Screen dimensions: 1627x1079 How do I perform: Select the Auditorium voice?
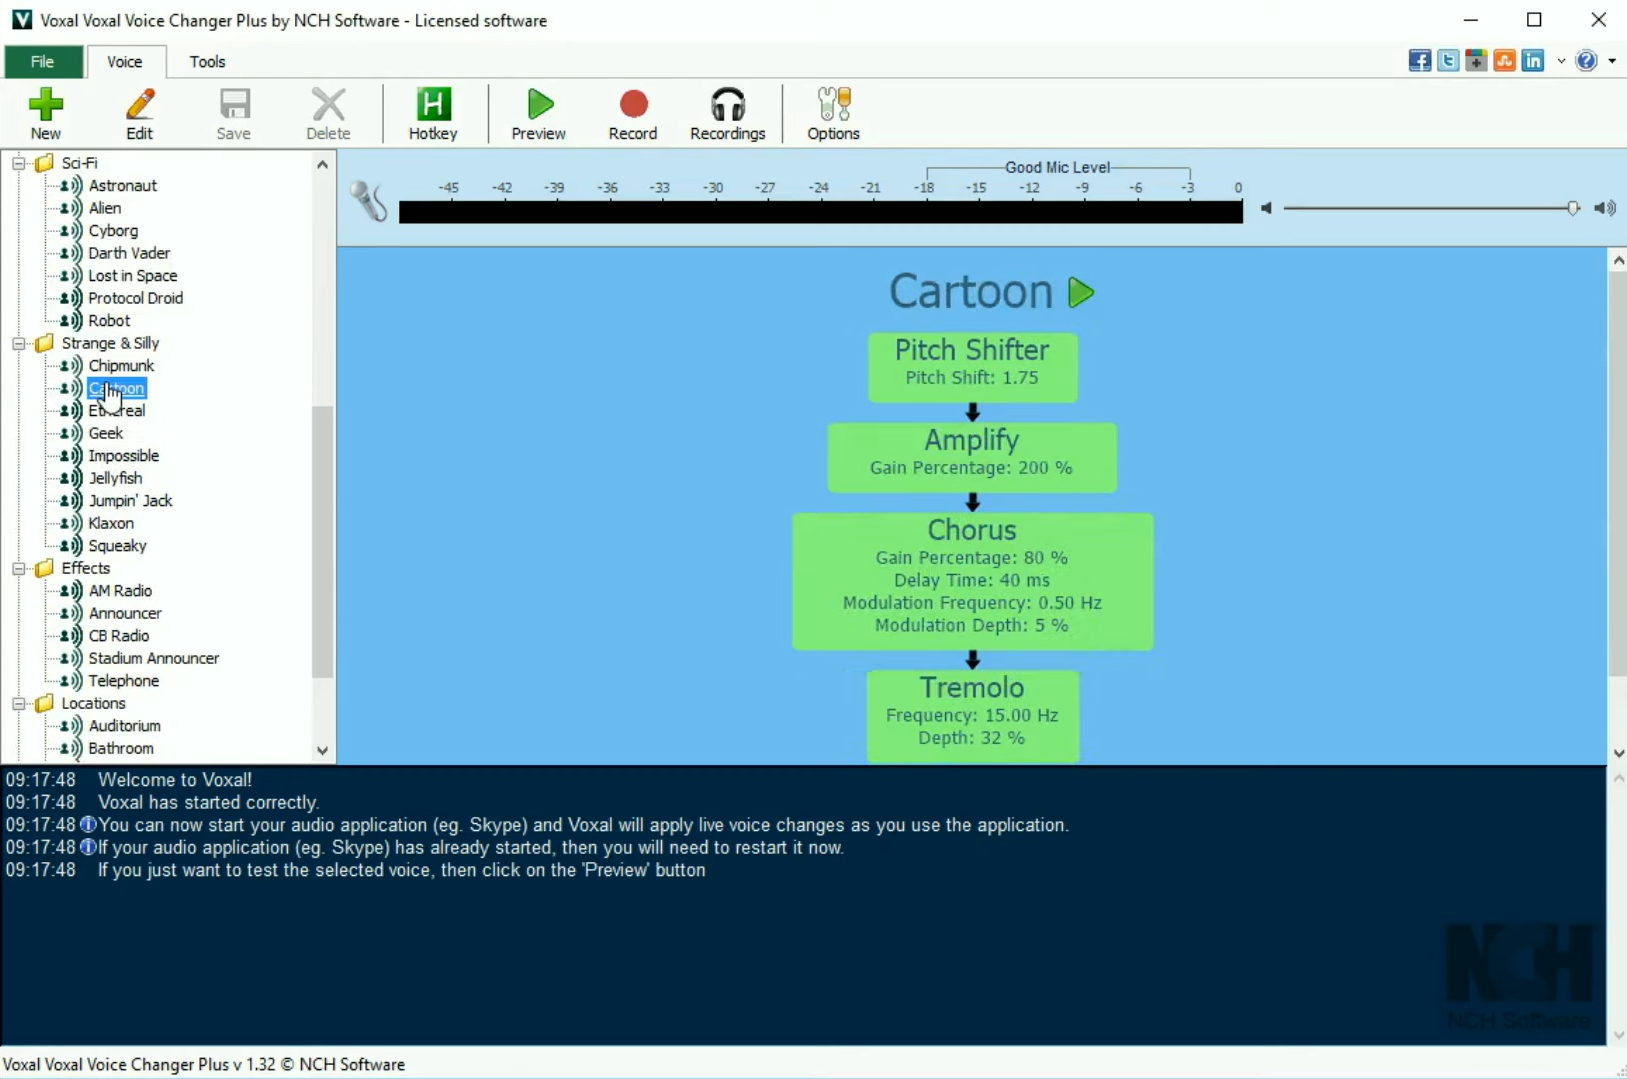pyautogui.click(x=125, y=726)
